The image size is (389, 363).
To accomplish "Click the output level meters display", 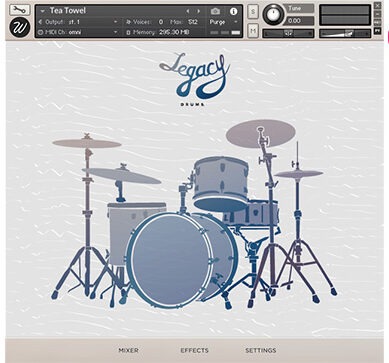I will tap(345, 15).
